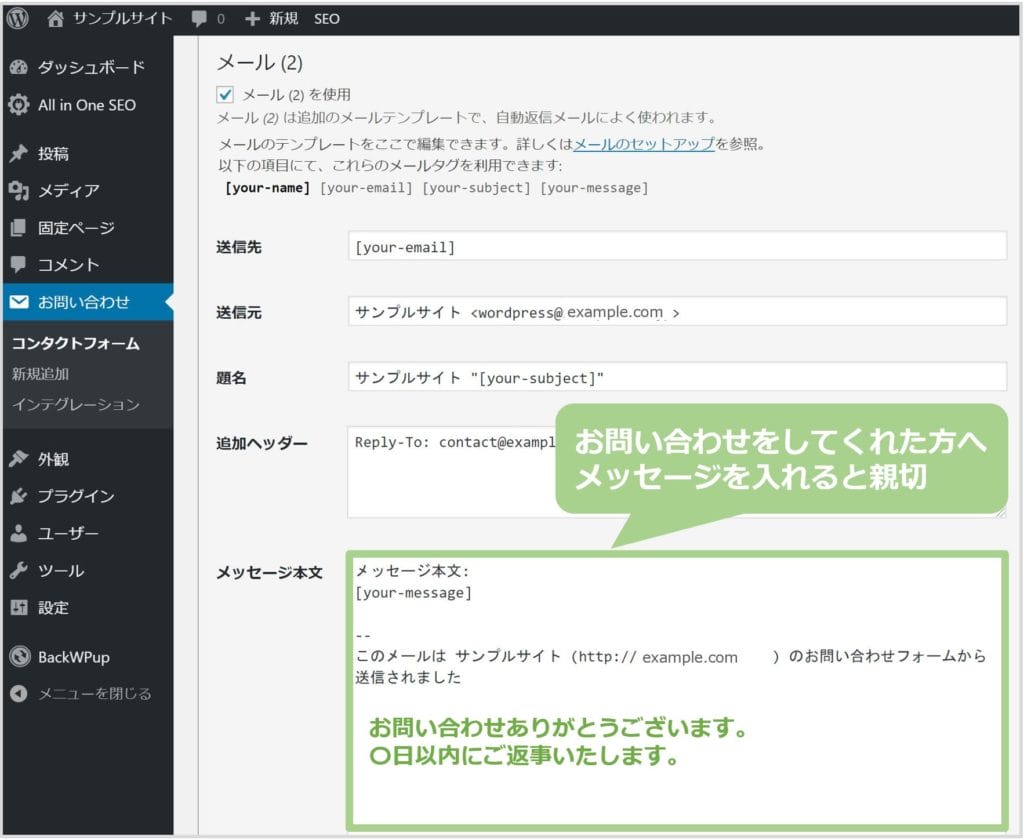Select 新規追加 under お問い合わせ
1024x840 pixels.
pyautogui.click(x=40, y=374)
